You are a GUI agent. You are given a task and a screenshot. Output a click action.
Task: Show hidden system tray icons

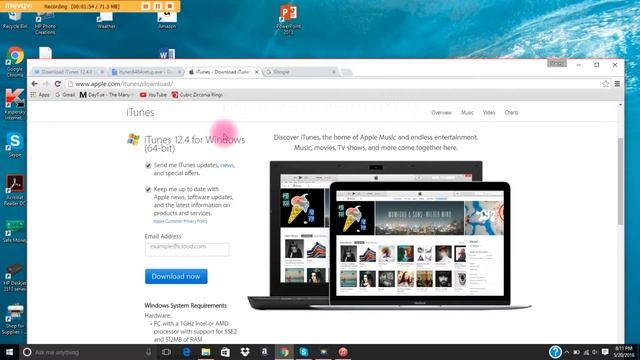(567, 352)
